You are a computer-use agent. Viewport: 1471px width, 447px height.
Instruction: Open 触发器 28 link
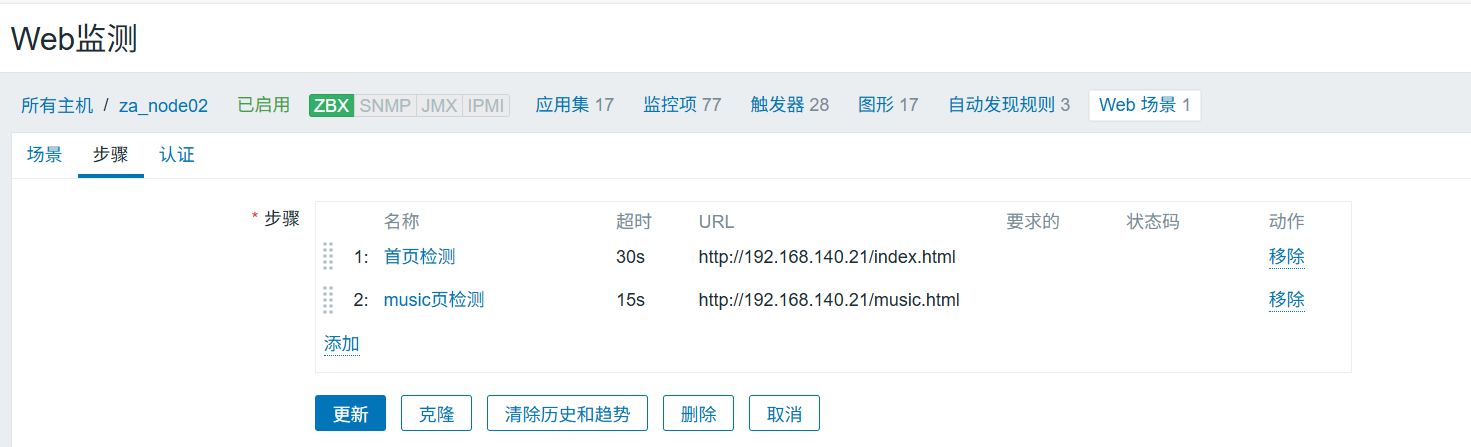[790, 105]
